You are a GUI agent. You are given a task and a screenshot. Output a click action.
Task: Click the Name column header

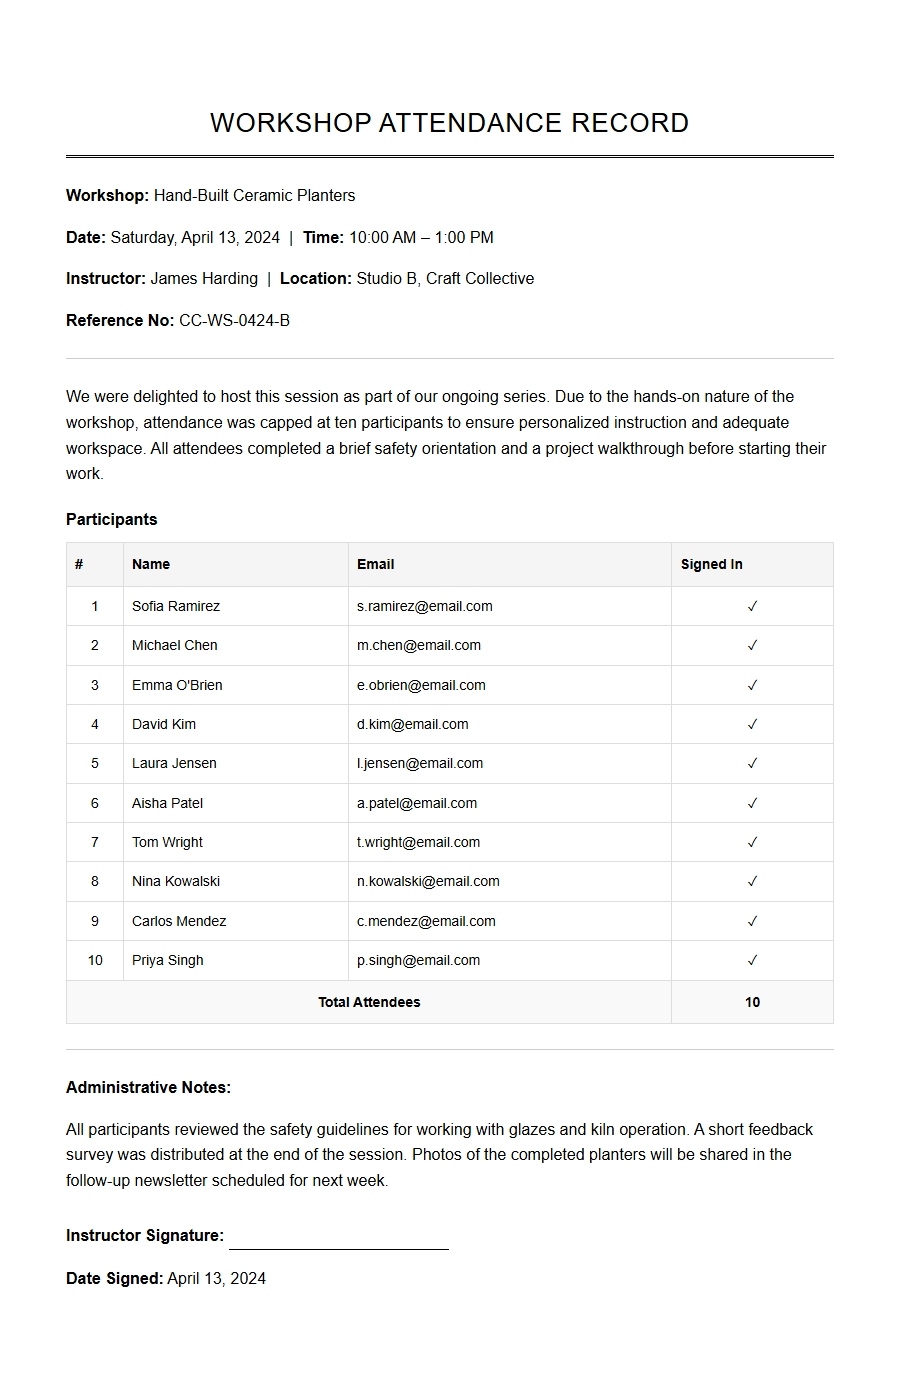[x=151, y=564]
